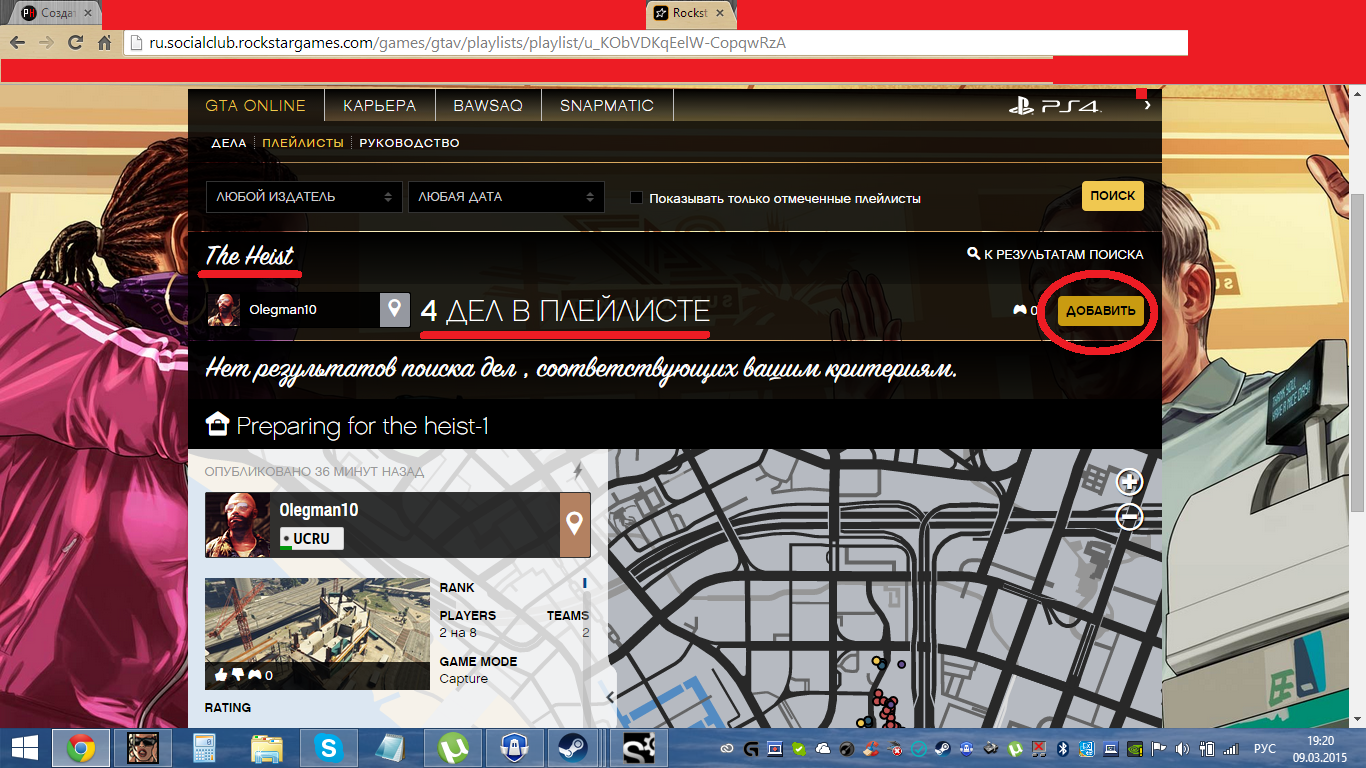The width and height of the screenshot is (1366, 768).
Task: Follow the 'К результатам поиска' link
Action: pos(1064,254)
